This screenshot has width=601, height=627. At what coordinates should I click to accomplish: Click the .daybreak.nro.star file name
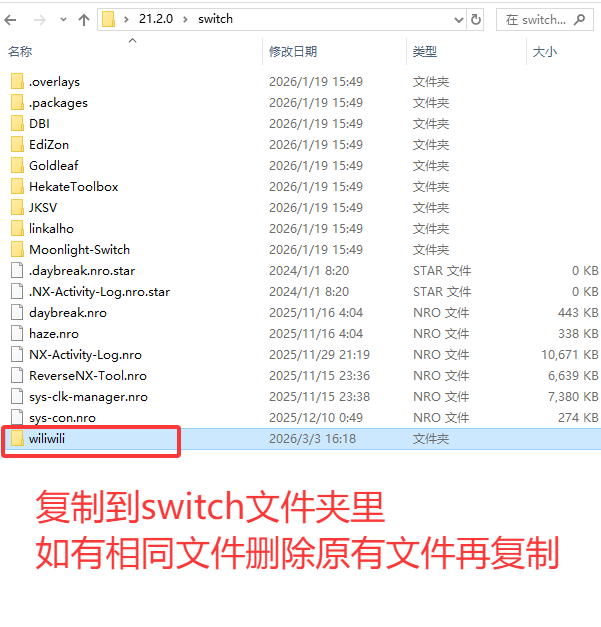[x=82, y=271]
